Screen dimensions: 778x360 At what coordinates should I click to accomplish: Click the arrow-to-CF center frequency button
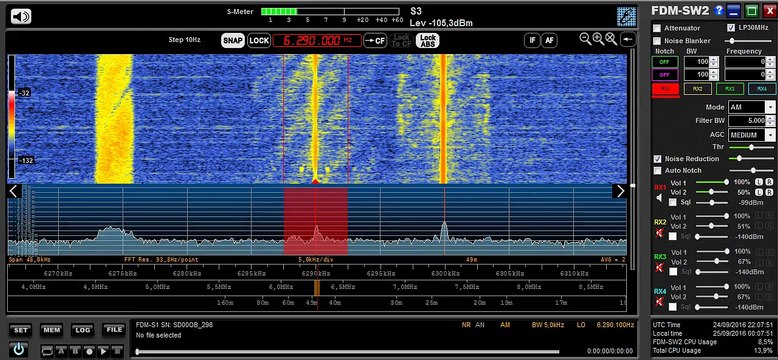click(375, 41)
